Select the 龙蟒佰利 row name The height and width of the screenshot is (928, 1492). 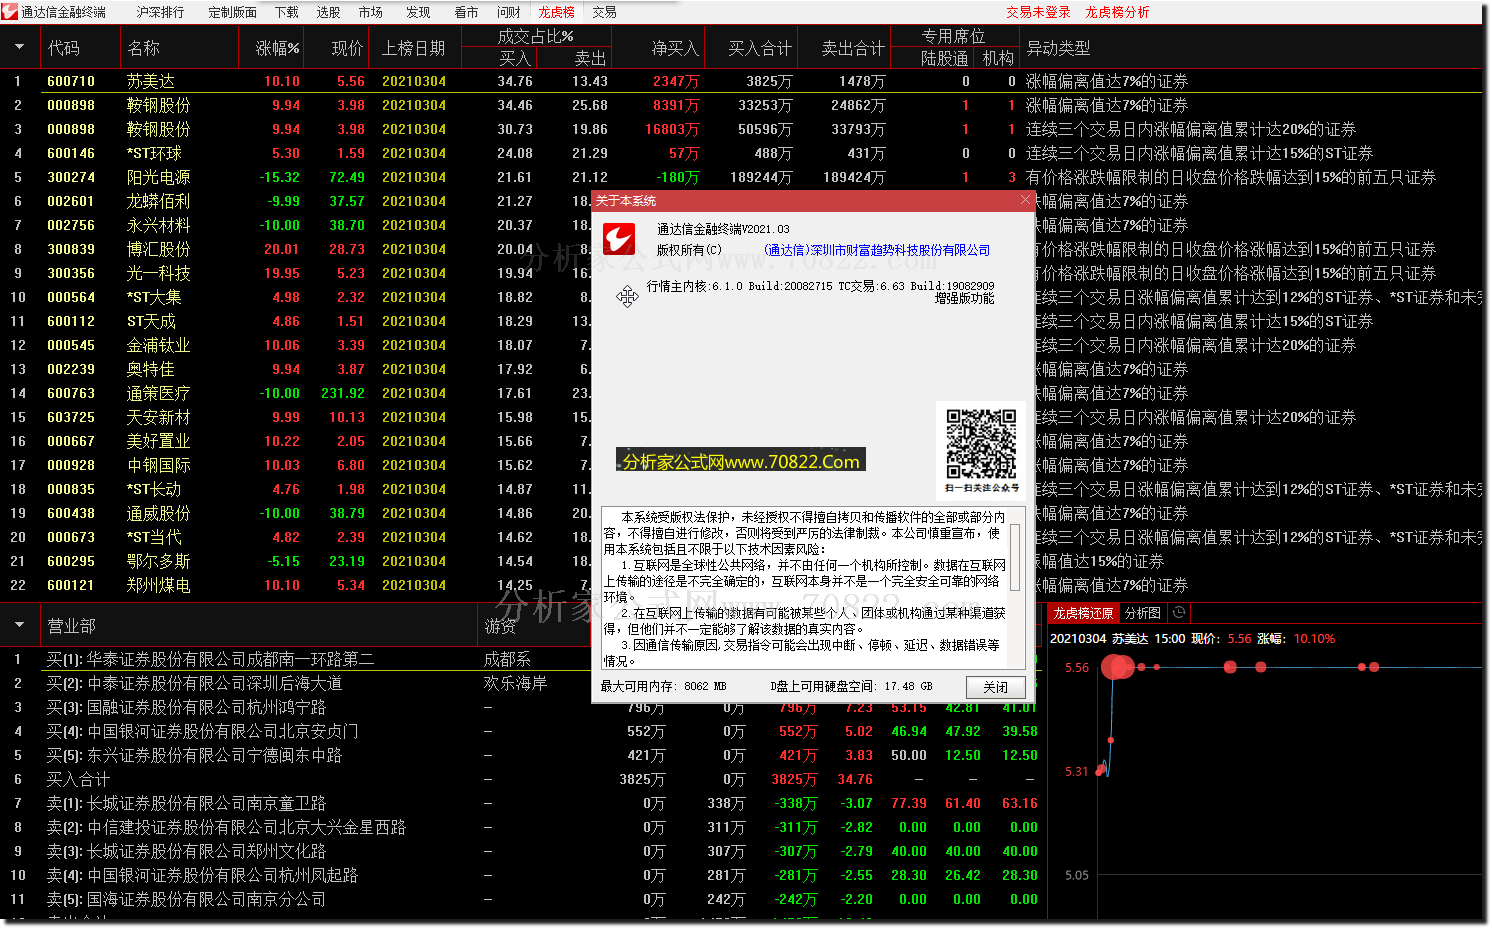pyautogui.click(x=158, y=201)
